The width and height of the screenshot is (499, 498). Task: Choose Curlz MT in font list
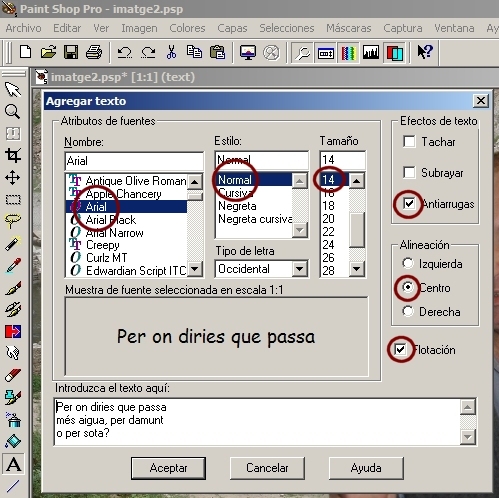pos(127,258)
